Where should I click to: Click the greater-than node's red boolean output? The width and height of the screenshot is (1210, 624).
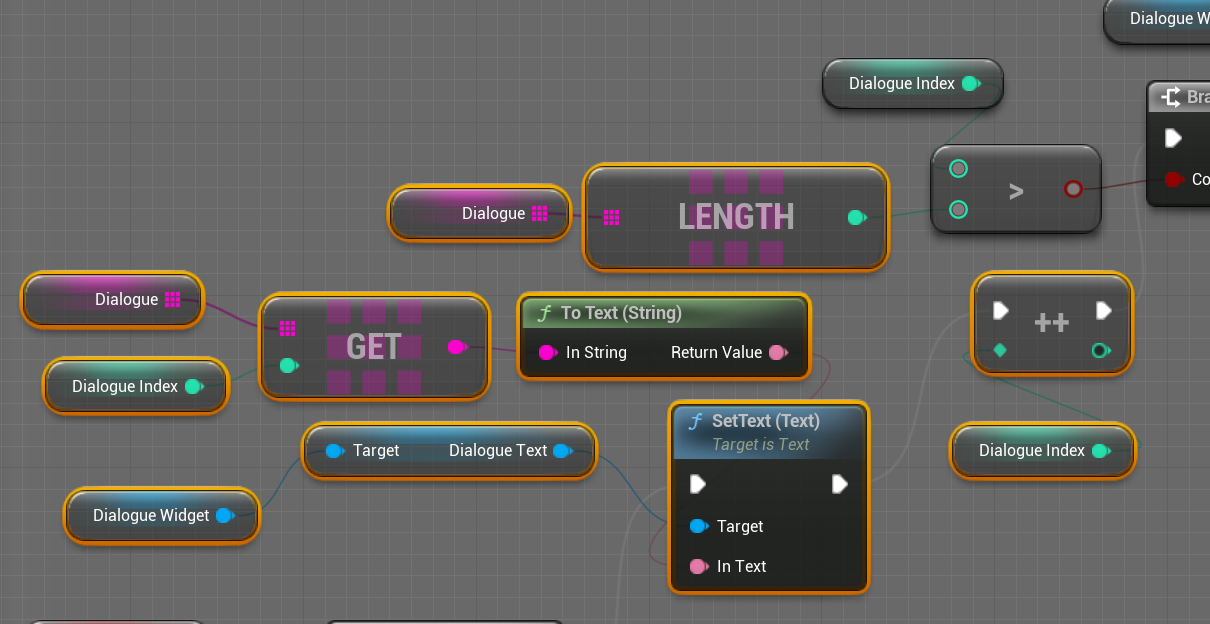click(1073, 189)
